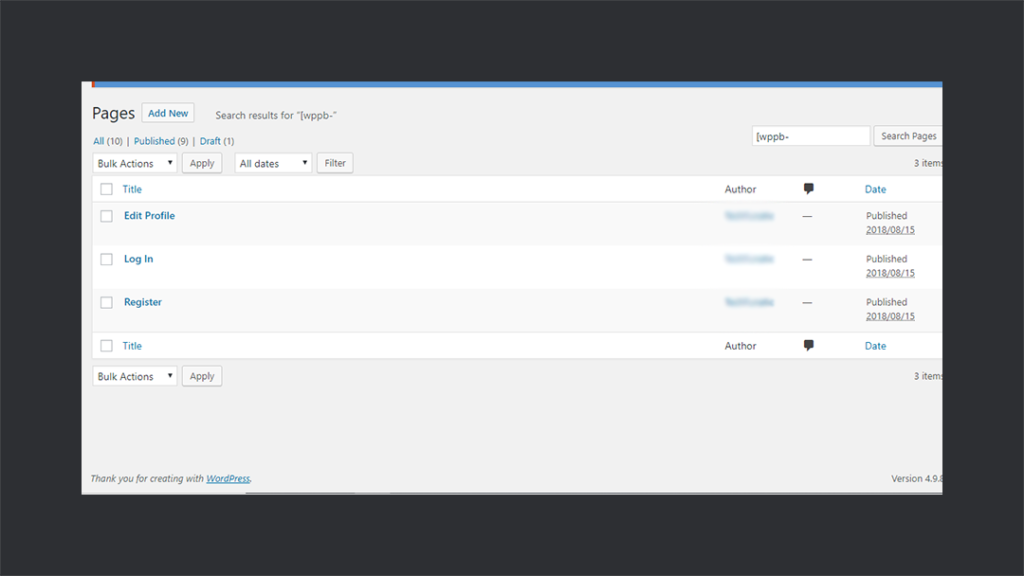Open the Edit Profile page
Viewport: 1024px width, 576px height.
[x=149, y=215]
